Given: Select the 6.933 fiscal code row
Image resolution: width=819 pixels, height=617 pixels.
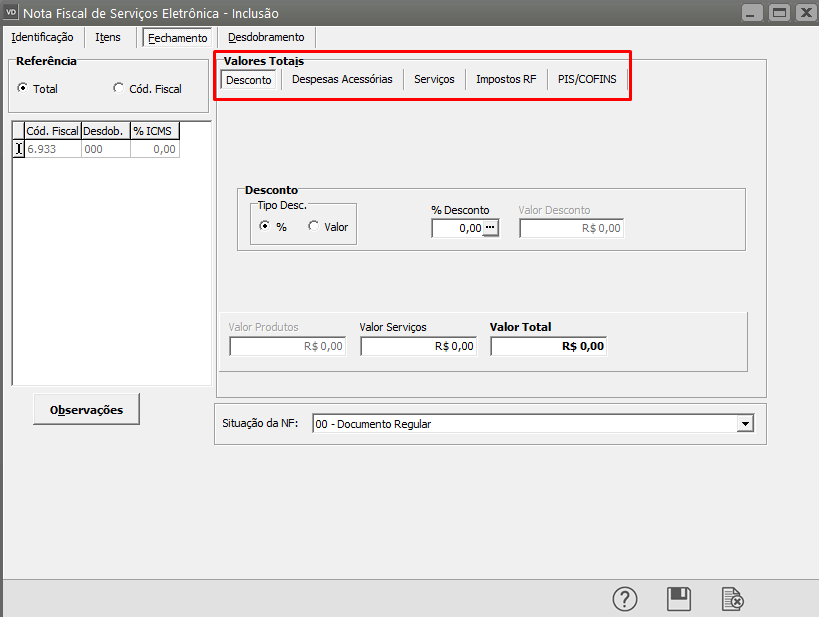Looking at the screenshot, I should pyautogui.click(x=52, y=149).
